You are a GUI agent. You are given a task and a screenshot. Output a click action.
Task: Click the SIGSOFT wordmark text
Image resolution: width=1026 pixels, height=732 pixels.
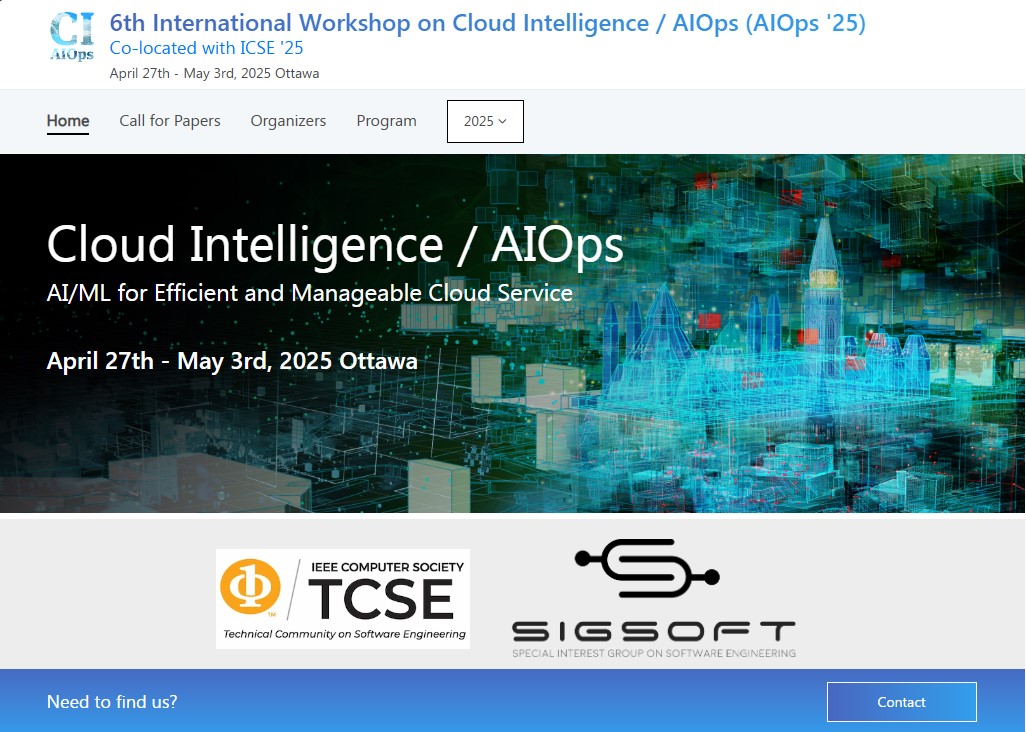(653, 632)
